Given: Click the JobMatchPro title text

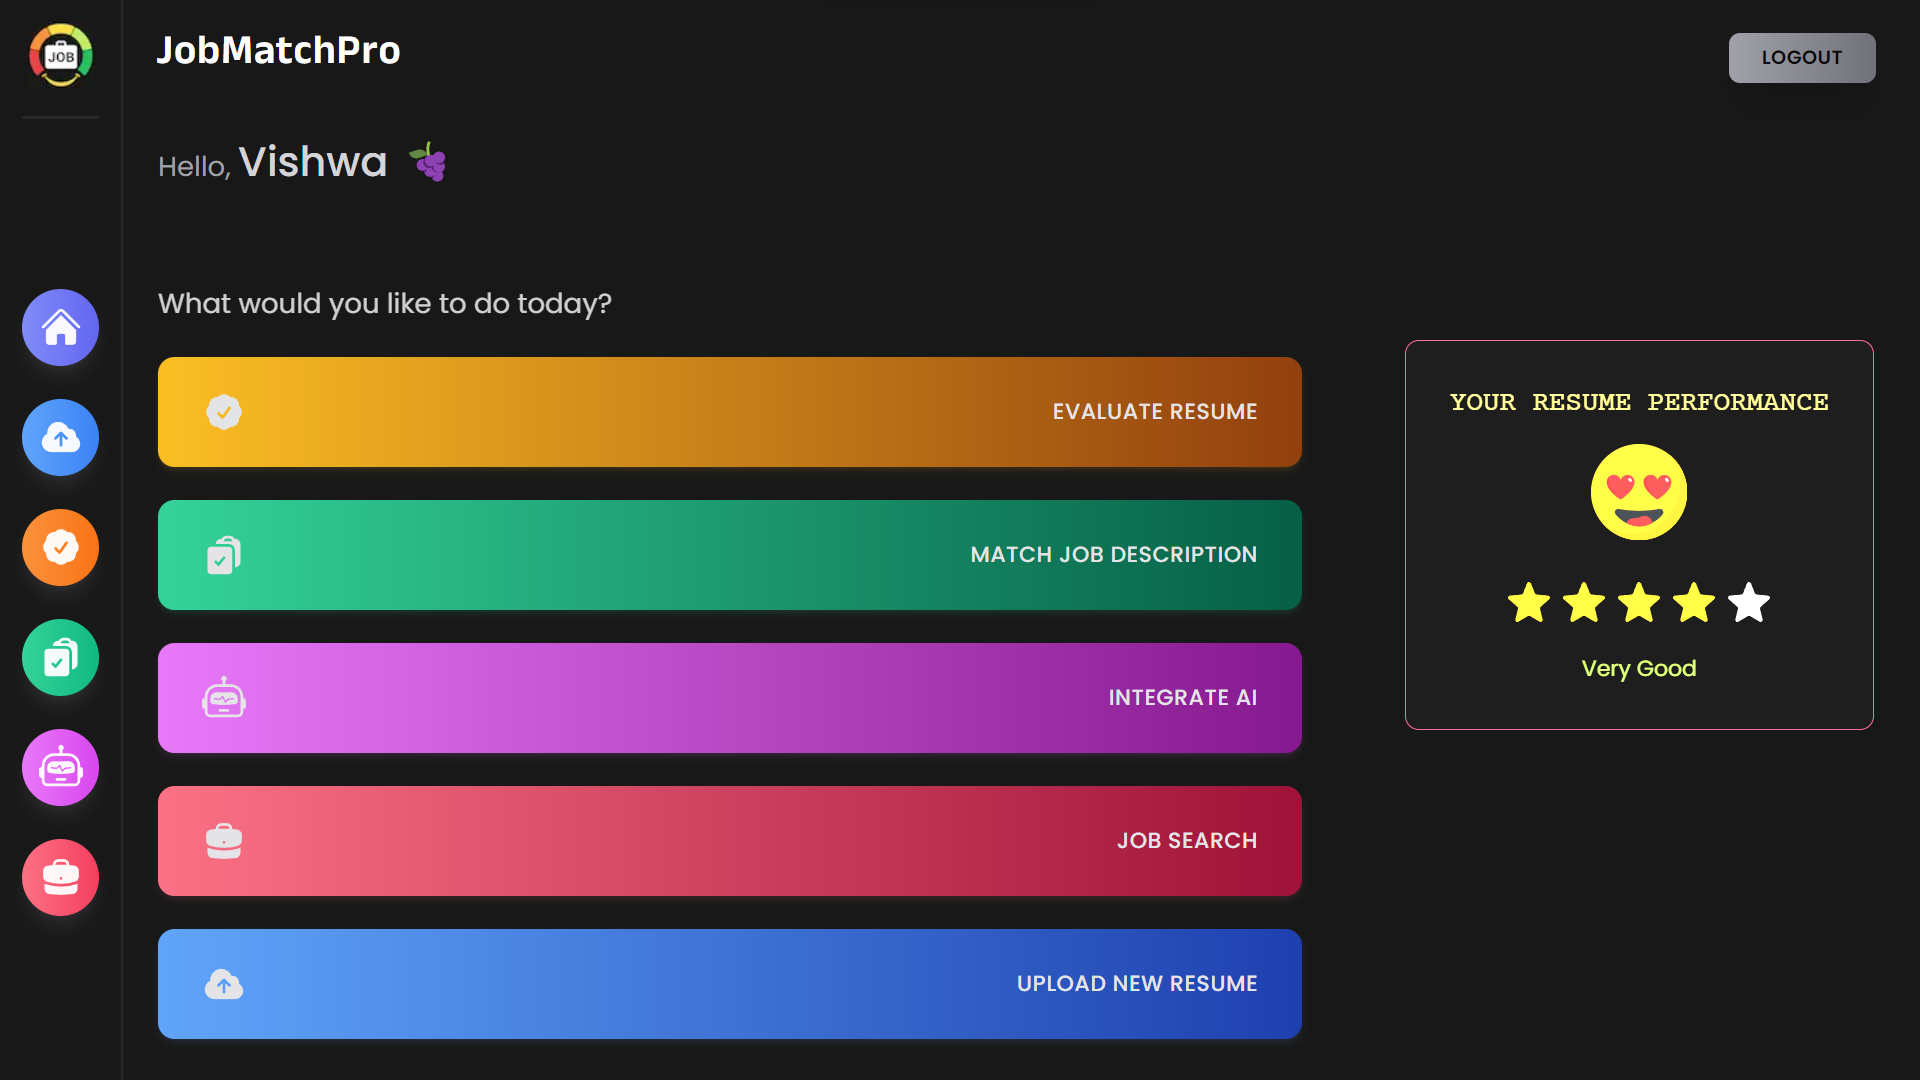Looking at the screenshot, I should coord(278,50).
